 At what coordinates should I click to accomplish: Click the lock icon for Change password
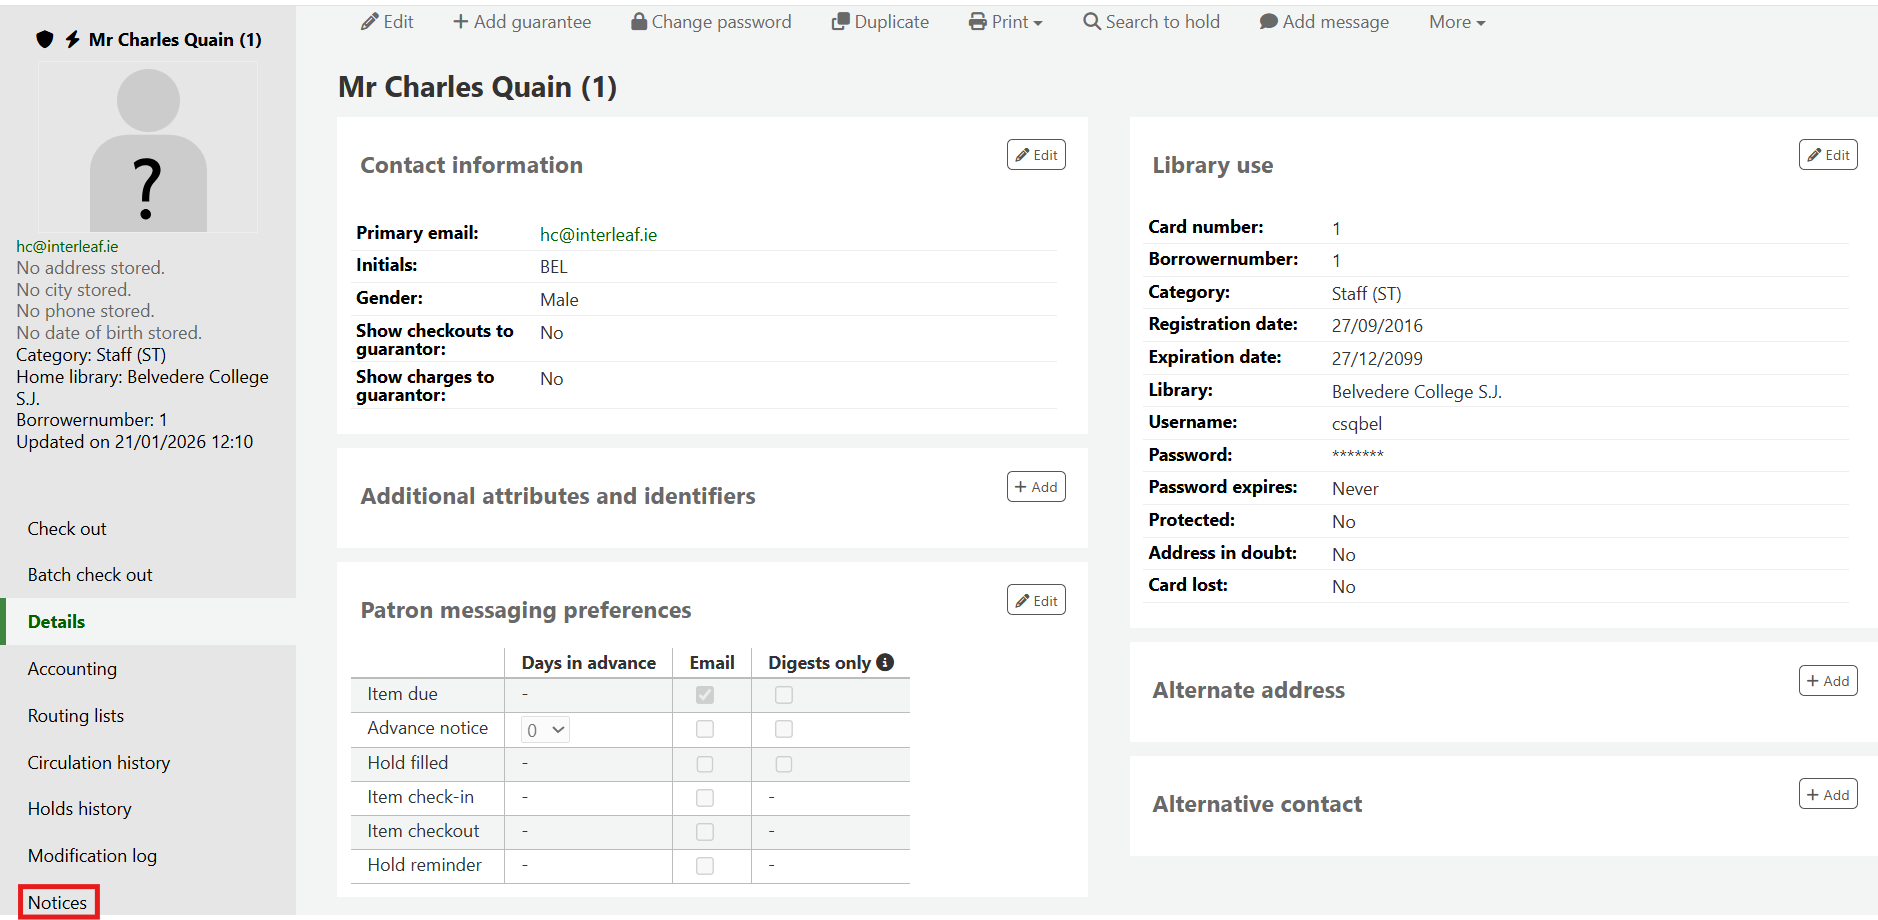(x=639, y=22)
